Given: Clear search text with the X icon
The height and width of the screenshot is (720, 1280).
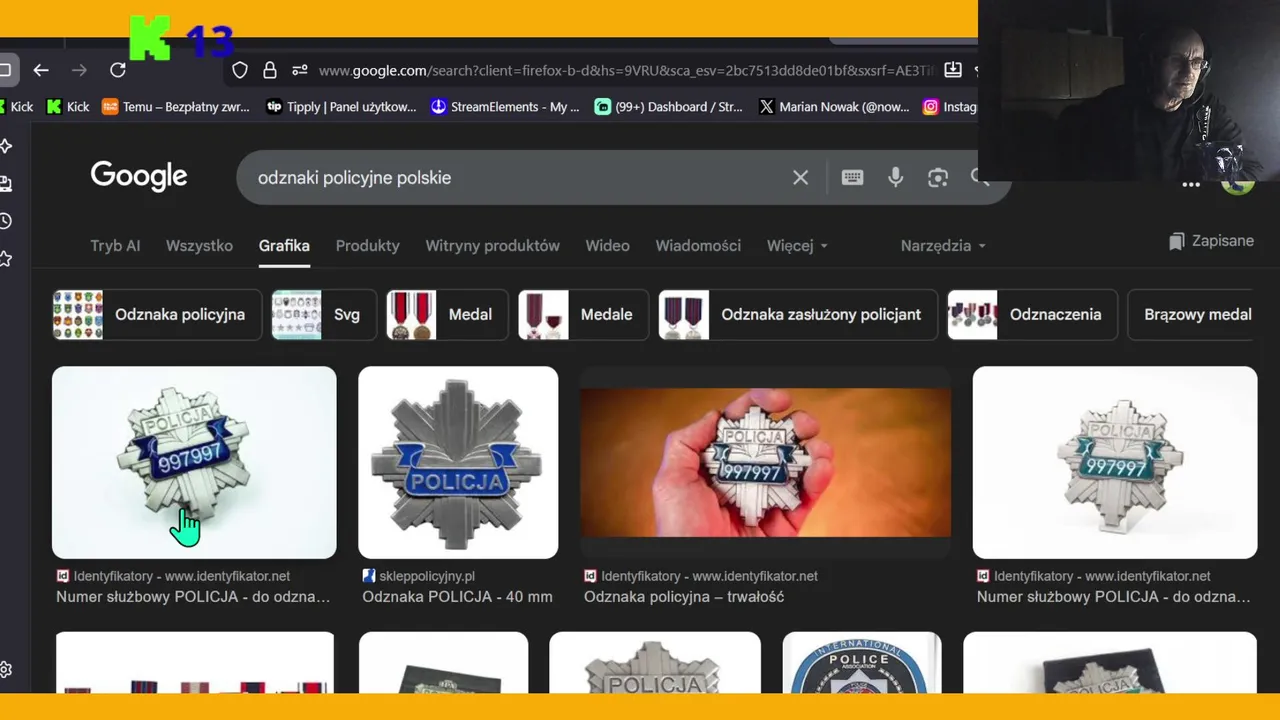Looking at the screenshot, I should [800, 177].
